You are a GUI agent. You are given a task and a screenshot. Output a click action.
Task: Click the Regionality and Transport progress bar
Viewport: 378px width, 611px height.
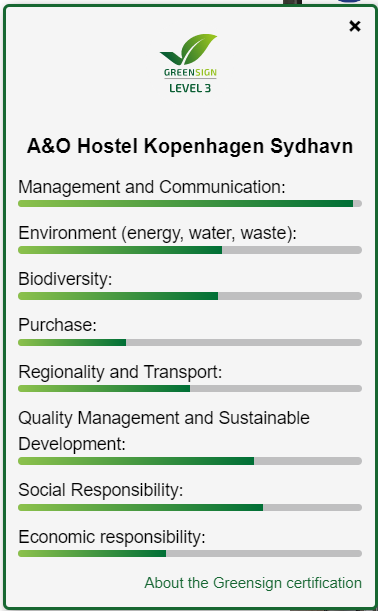[190, 388]
